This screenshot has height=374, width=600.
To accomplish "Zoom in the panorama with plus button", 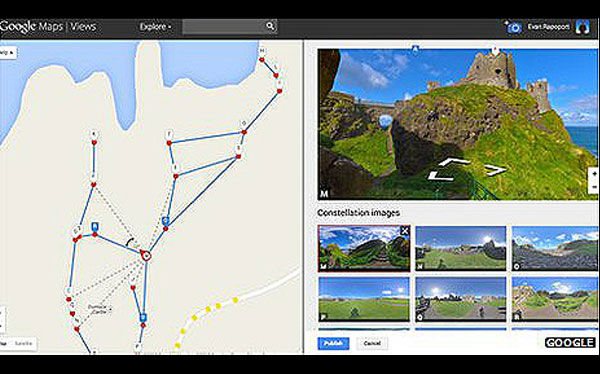I will (x=594, y=173).
